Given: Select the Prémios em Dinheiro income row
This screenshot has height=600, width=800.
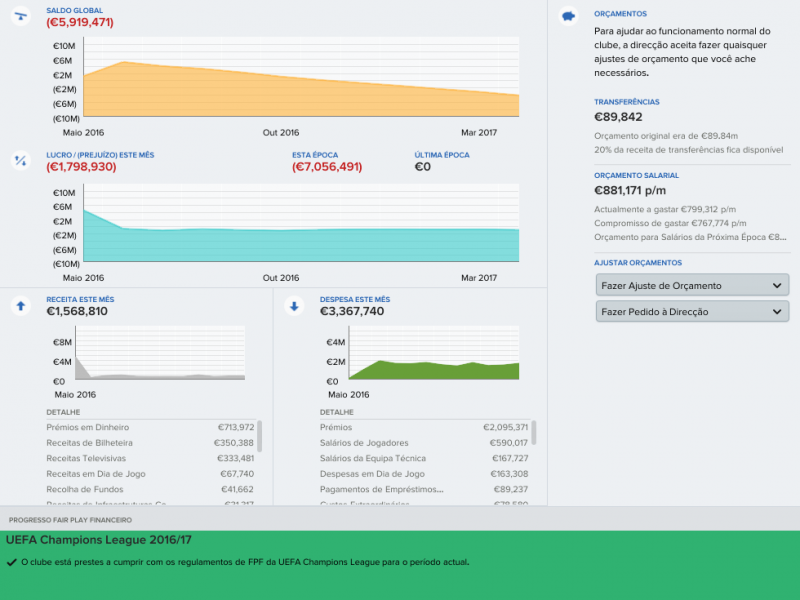Looking at the screenshot, I should (x=150, y=427).
